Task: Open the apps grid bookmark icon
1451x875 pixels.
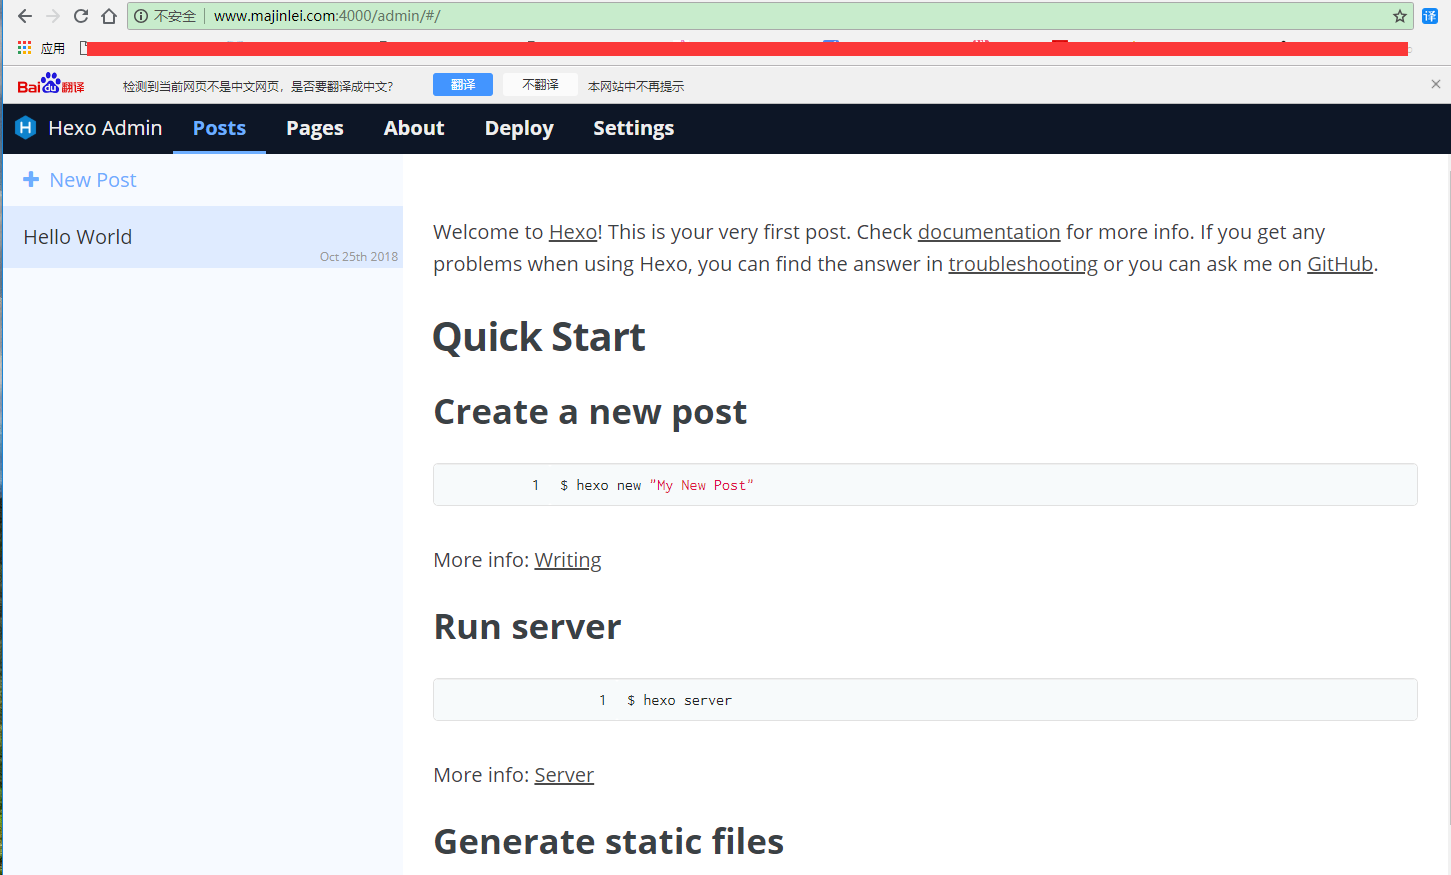Action: coord(25,47)
